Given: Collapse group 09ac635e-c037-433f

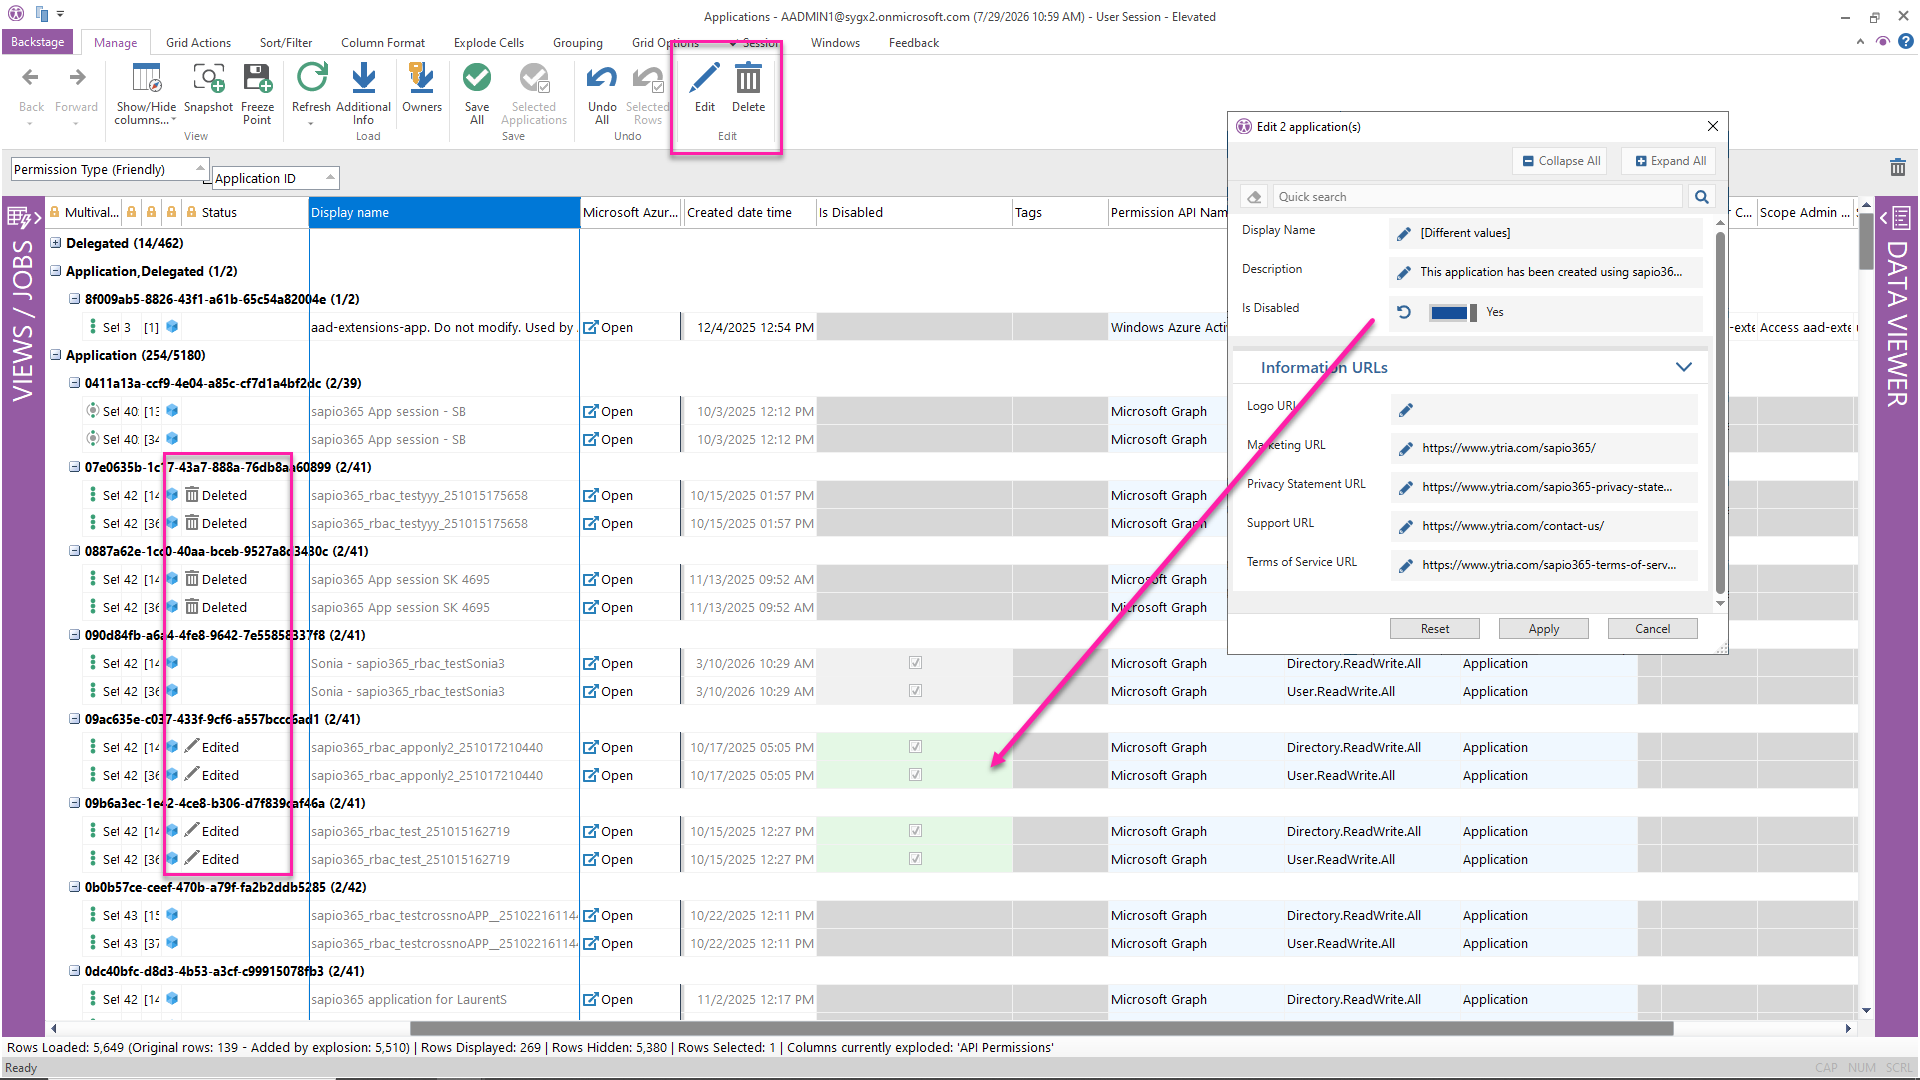Looking at the screenshot, I should [75, 719].
